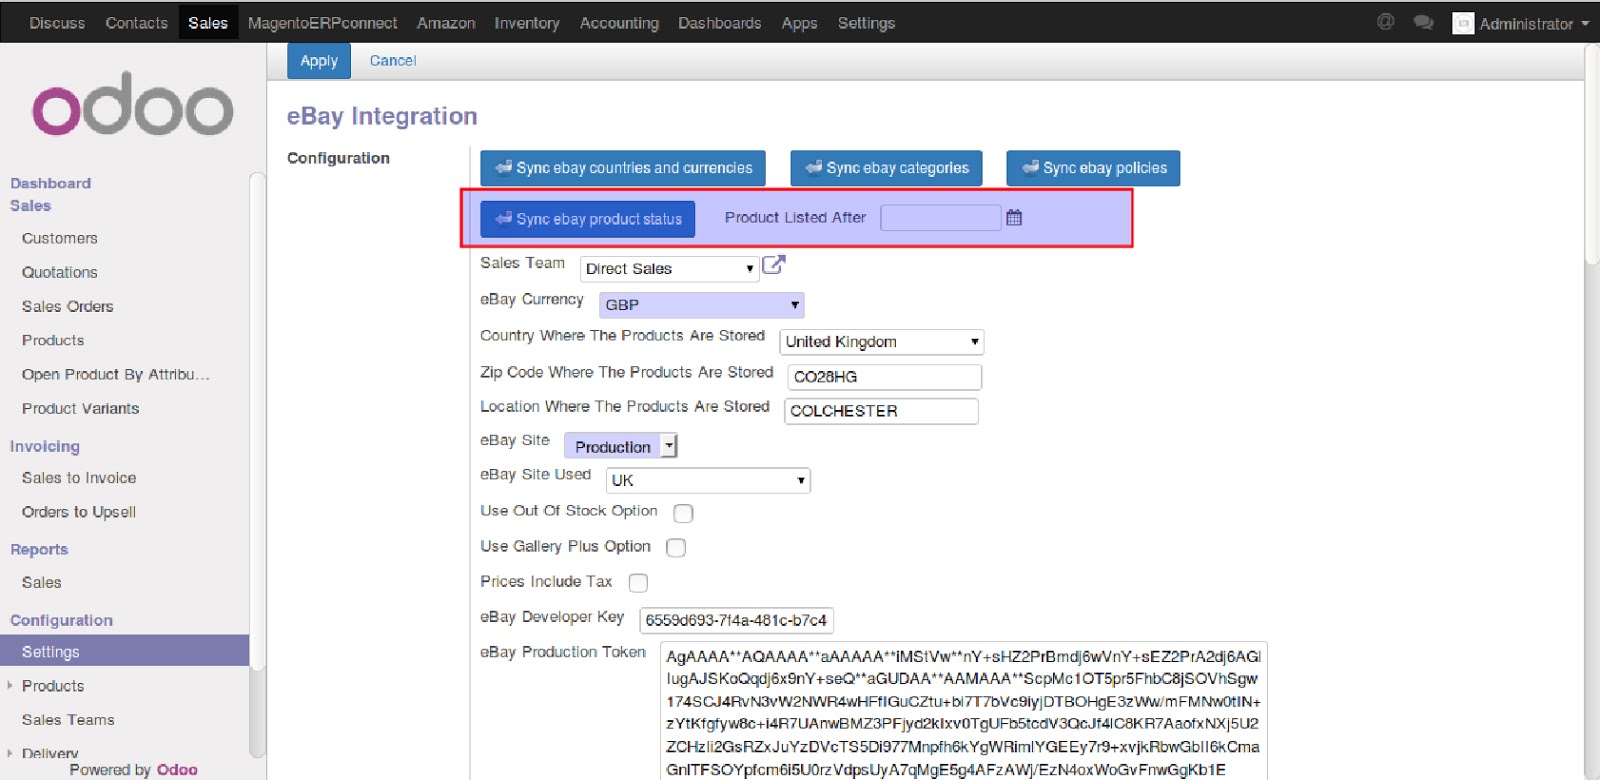Open Quotations in the sidebar

[60, 273]
